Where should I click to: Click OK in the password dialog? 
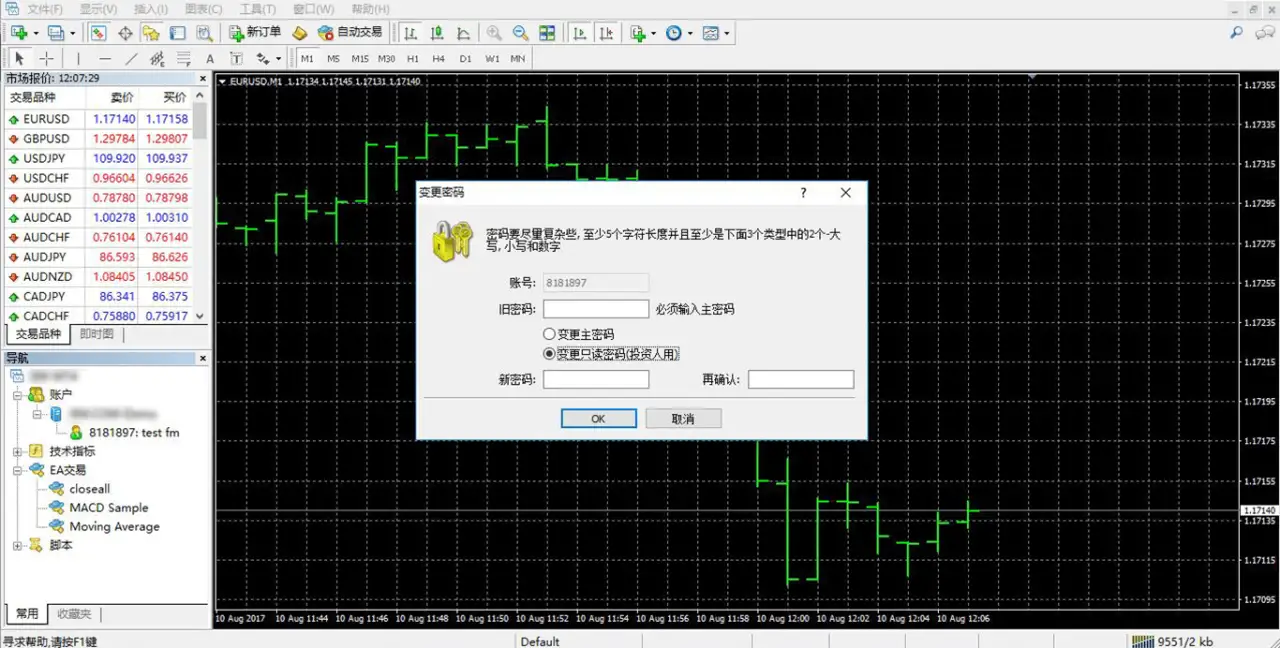click(598, 419)
